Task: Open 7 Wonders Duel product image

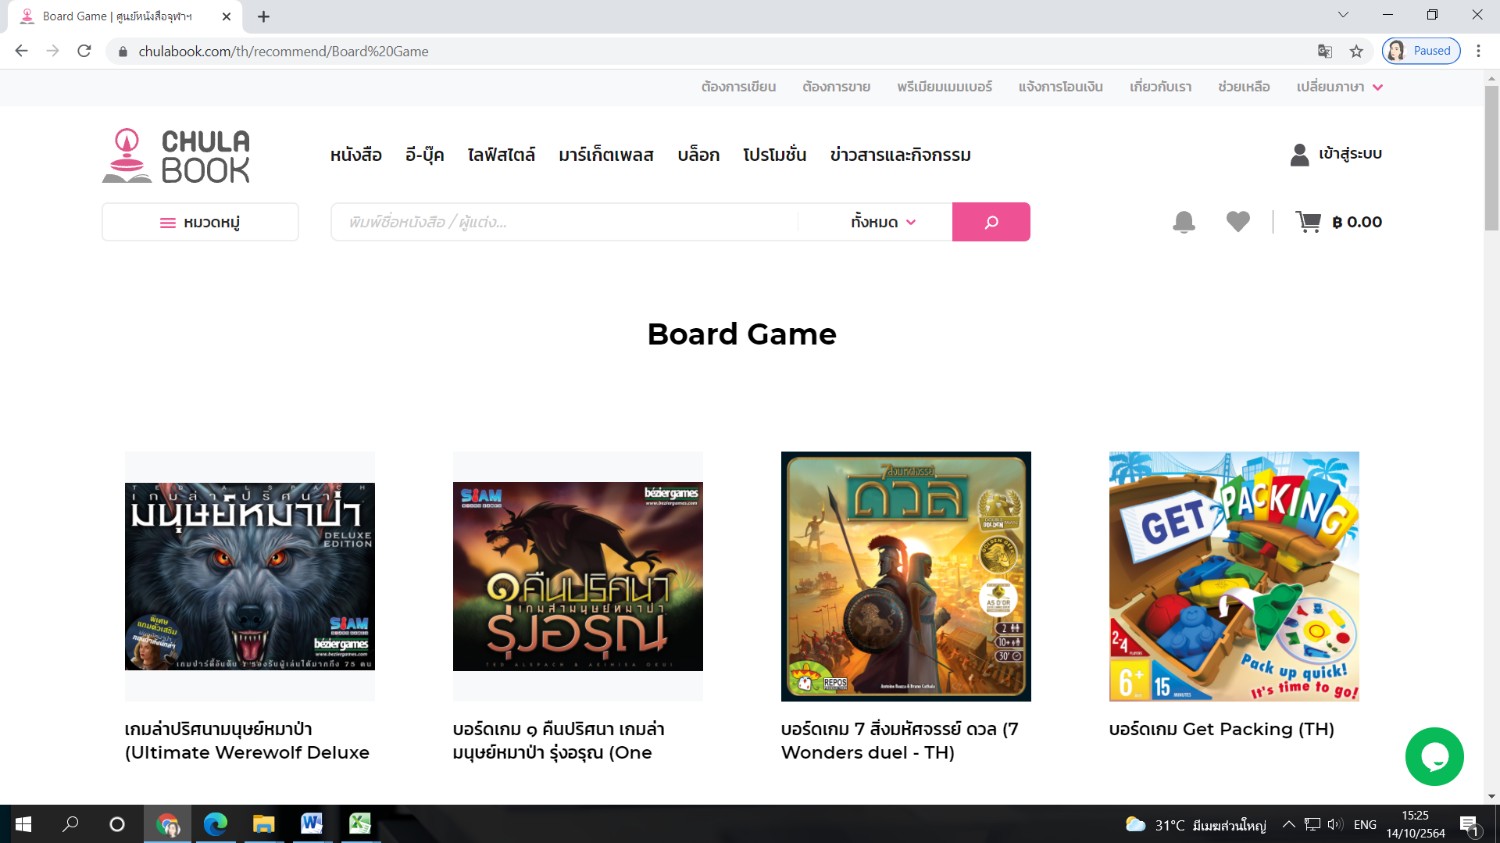Action: point(906,576)
